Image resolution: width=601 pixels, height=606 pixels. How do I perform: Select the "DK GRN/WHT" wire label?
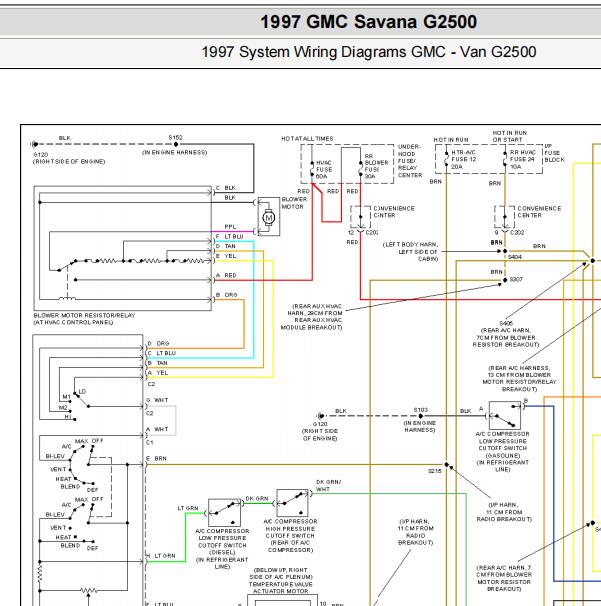tap(329, 485)
